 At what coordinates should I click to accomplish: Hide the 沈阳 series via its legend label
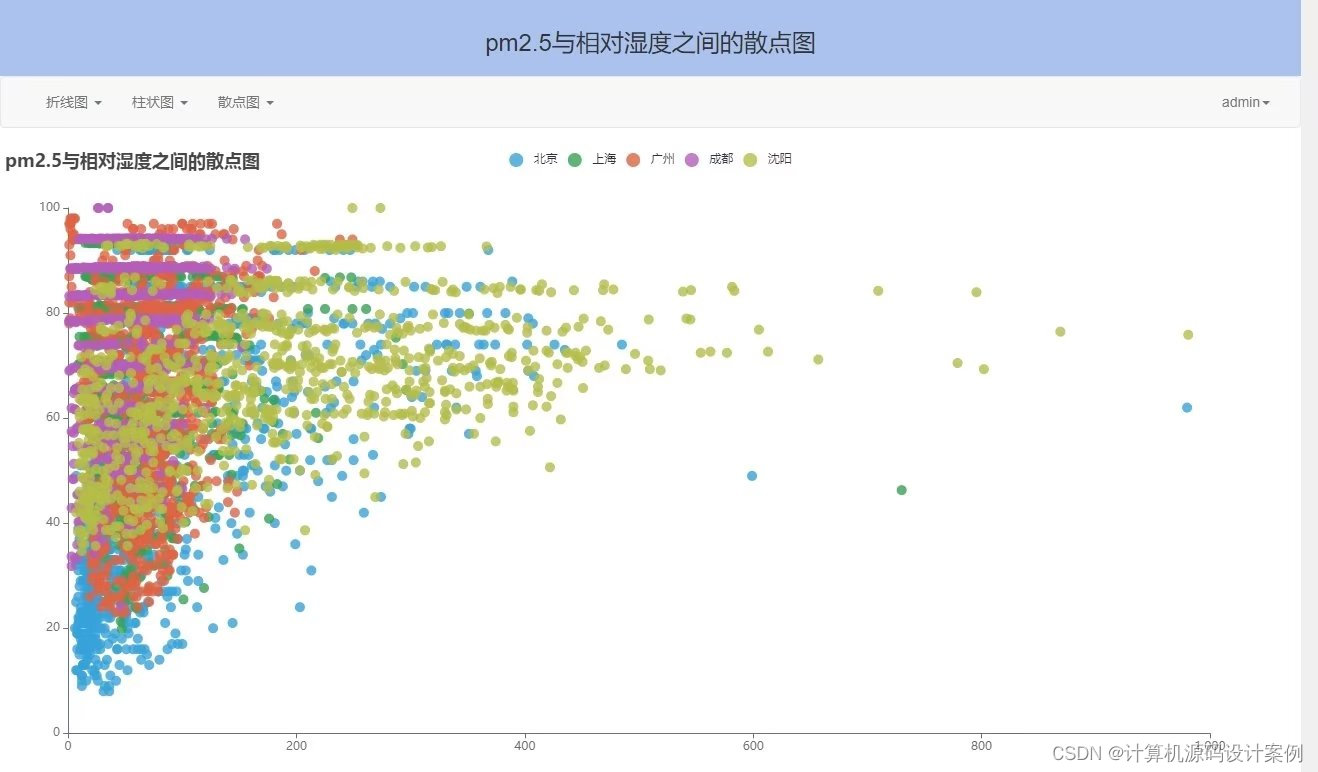click(x=778, y=159)
